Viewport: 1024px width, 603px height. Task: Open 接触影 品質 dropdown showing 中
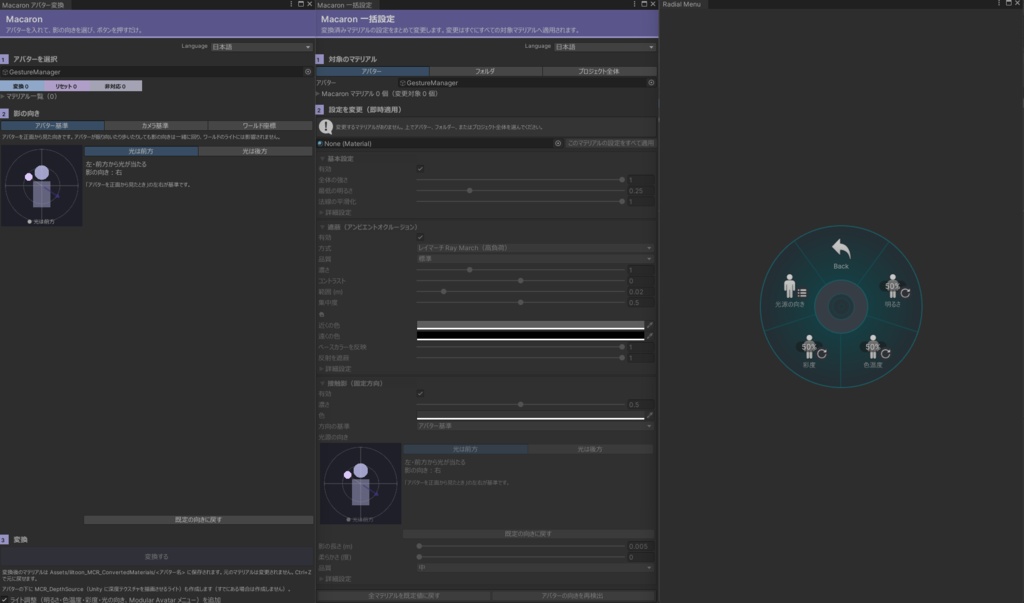tap(535, 568)
